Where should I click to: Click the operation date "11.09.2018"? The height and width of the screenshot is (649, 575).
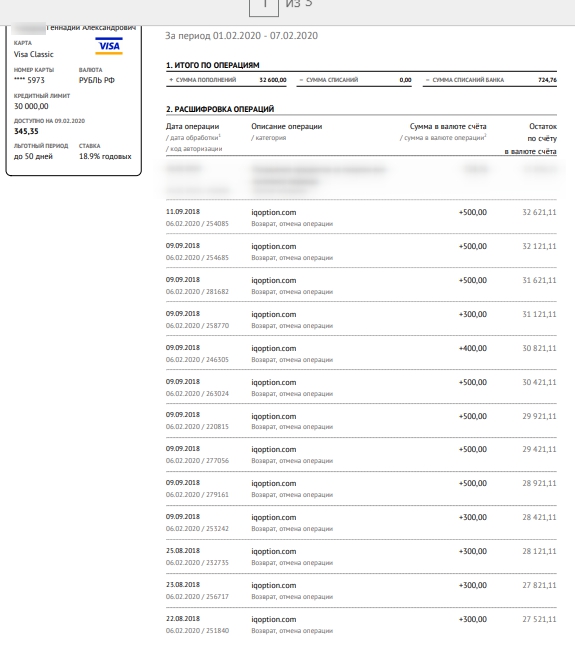point(183,212)
